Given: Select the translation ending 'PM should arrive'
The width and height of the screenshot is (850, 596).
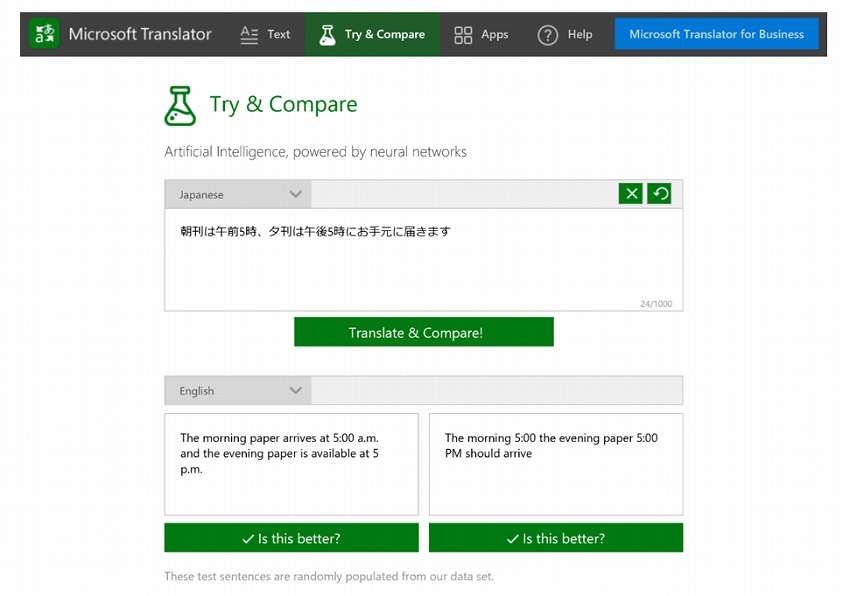Looking at the screenshot, I should (x=556, y=464).
